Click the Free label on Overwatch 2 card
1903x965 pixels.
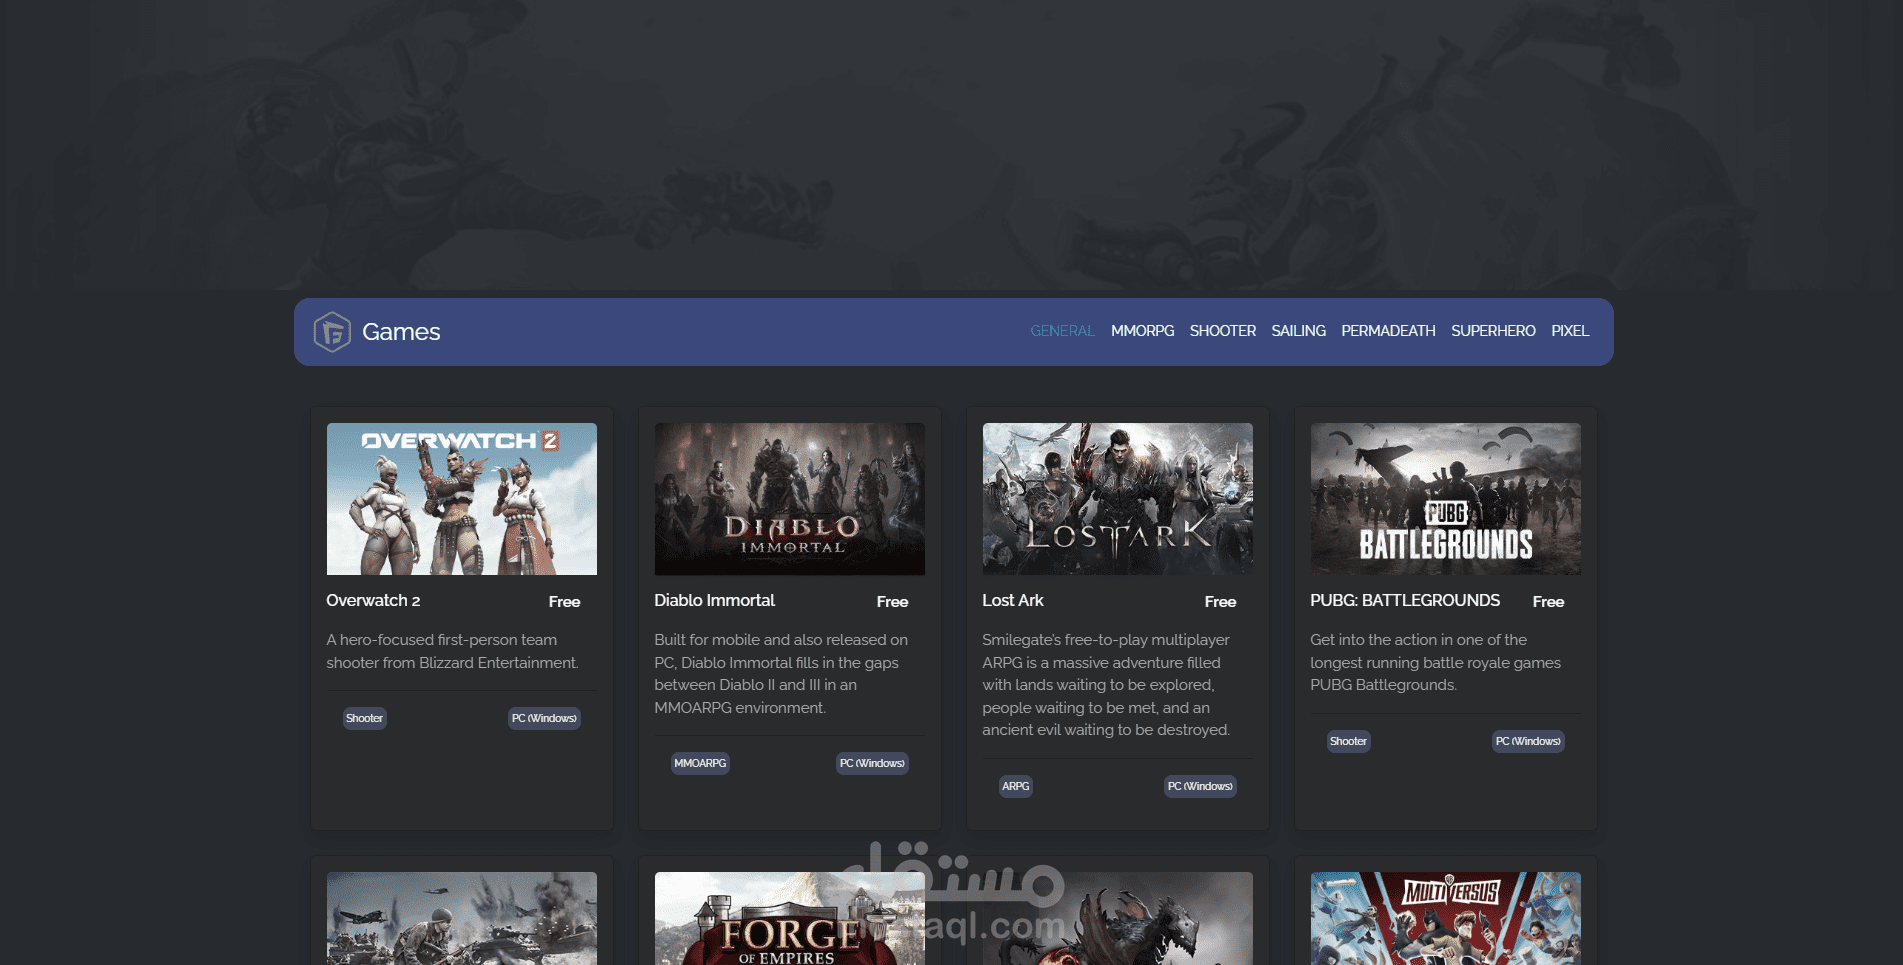click(564, 601)
